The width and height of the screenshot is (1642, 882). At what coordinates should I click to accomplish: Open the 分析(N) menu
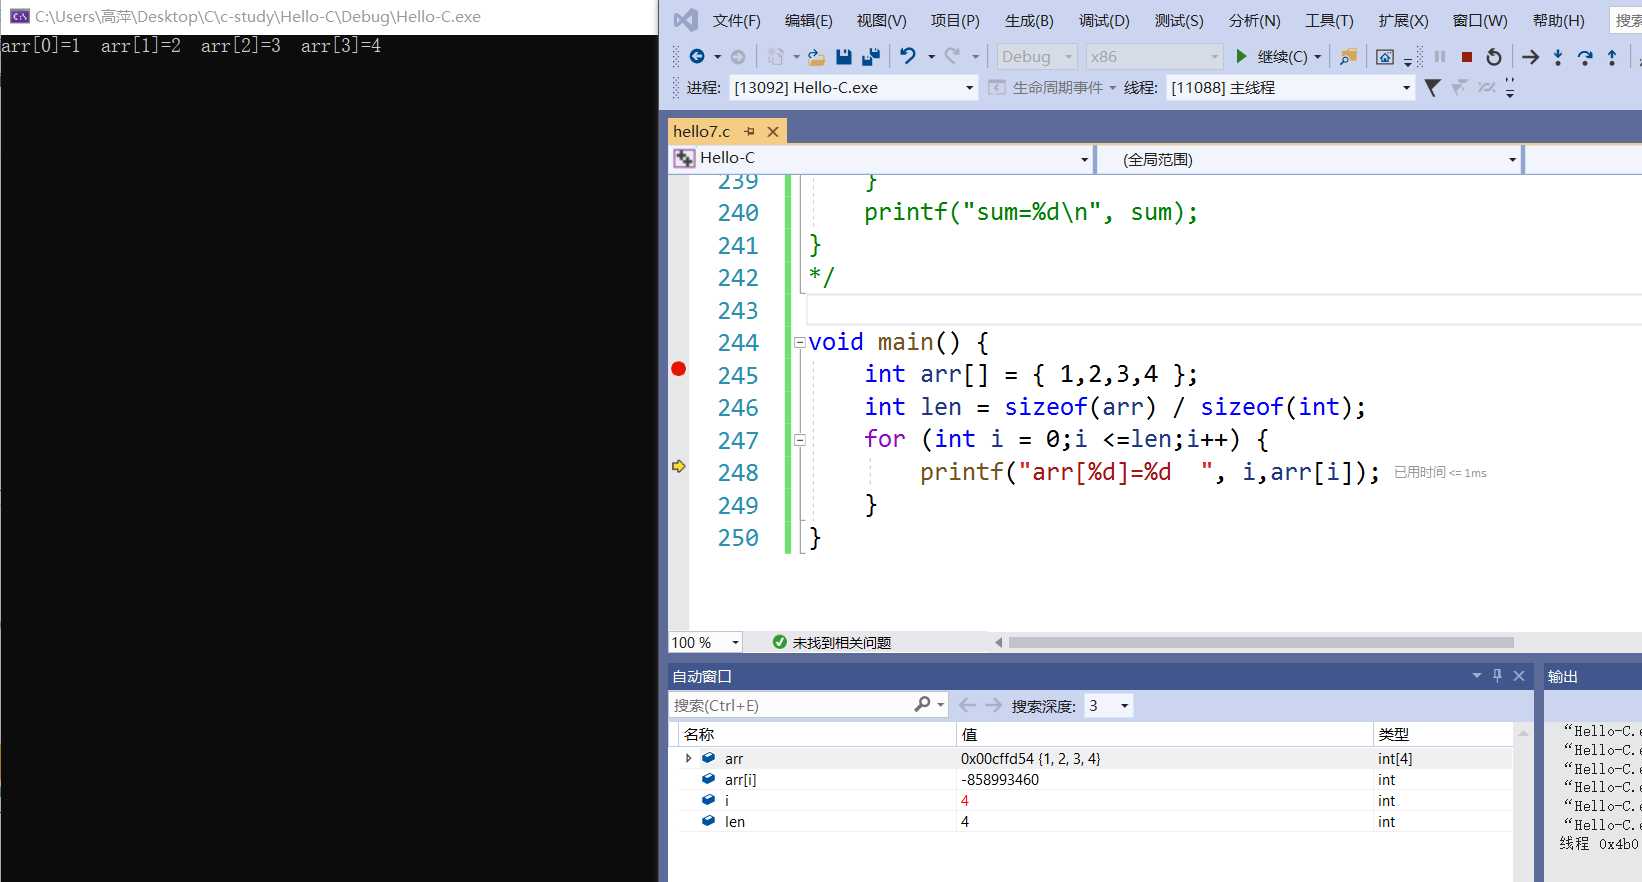(1254, 20)
